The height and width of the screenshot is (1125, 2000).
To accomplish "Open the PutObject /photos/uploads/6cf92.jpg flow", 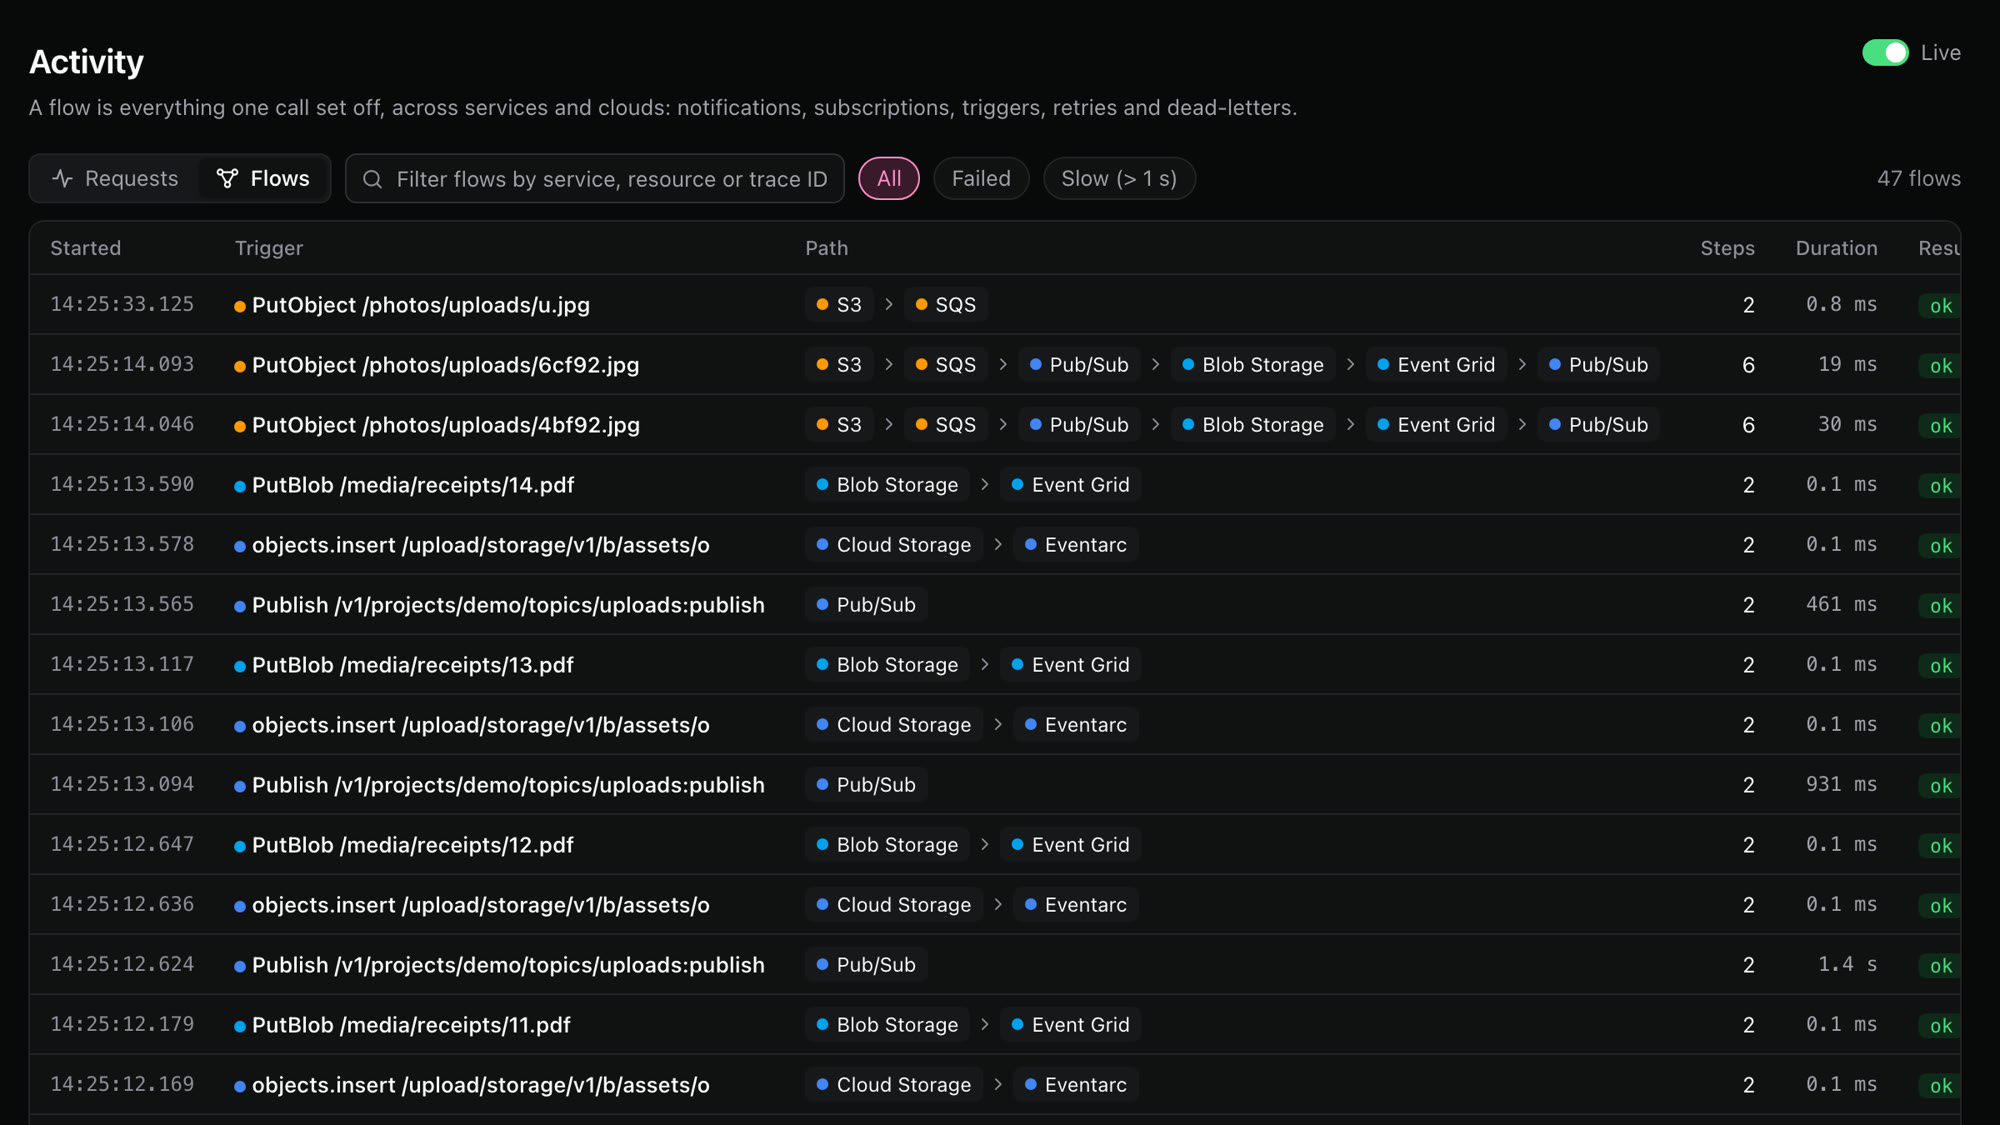I will click(995, 365).
